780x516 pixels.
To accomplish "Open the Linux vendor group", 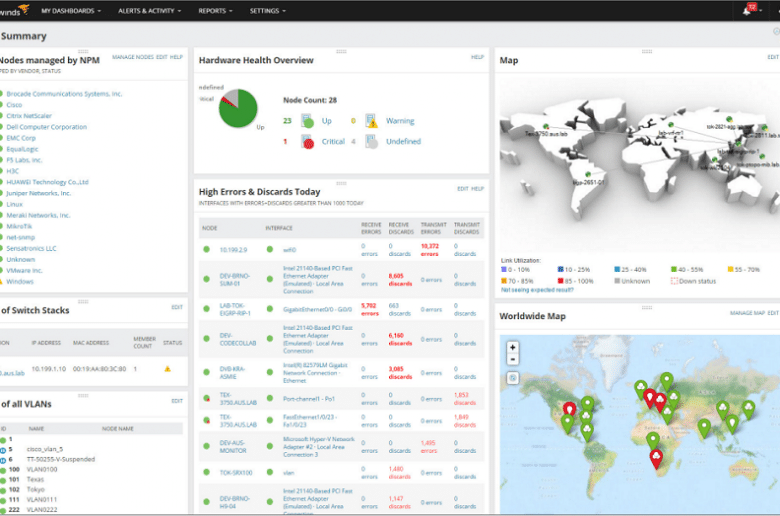I will click(x=14, y=204).
